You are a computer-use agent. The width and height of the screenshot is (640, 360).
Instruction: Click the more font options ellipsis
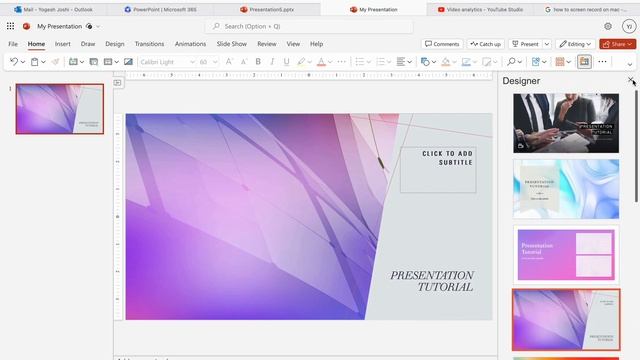coord(342,62)
